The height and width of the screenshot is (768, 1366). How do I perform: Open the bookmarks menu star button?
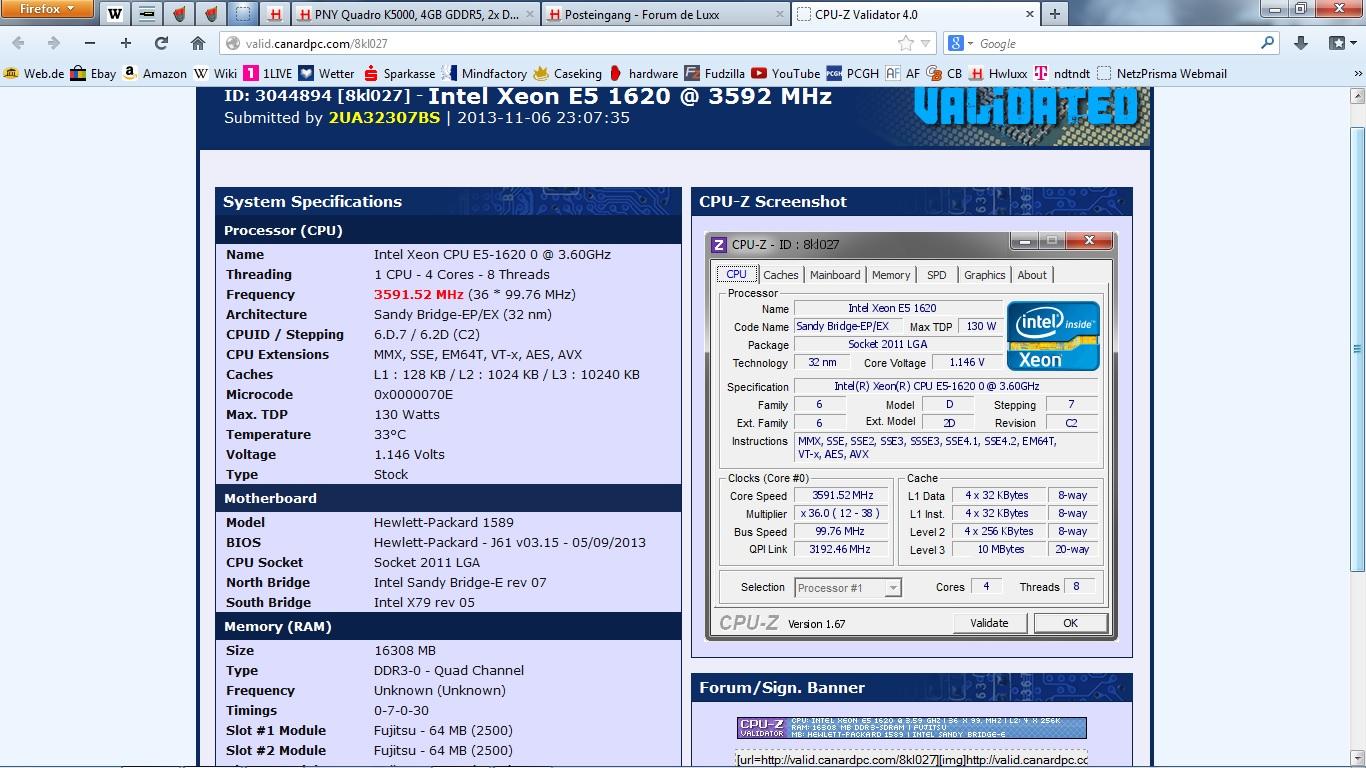click(x=1343, y=43)
